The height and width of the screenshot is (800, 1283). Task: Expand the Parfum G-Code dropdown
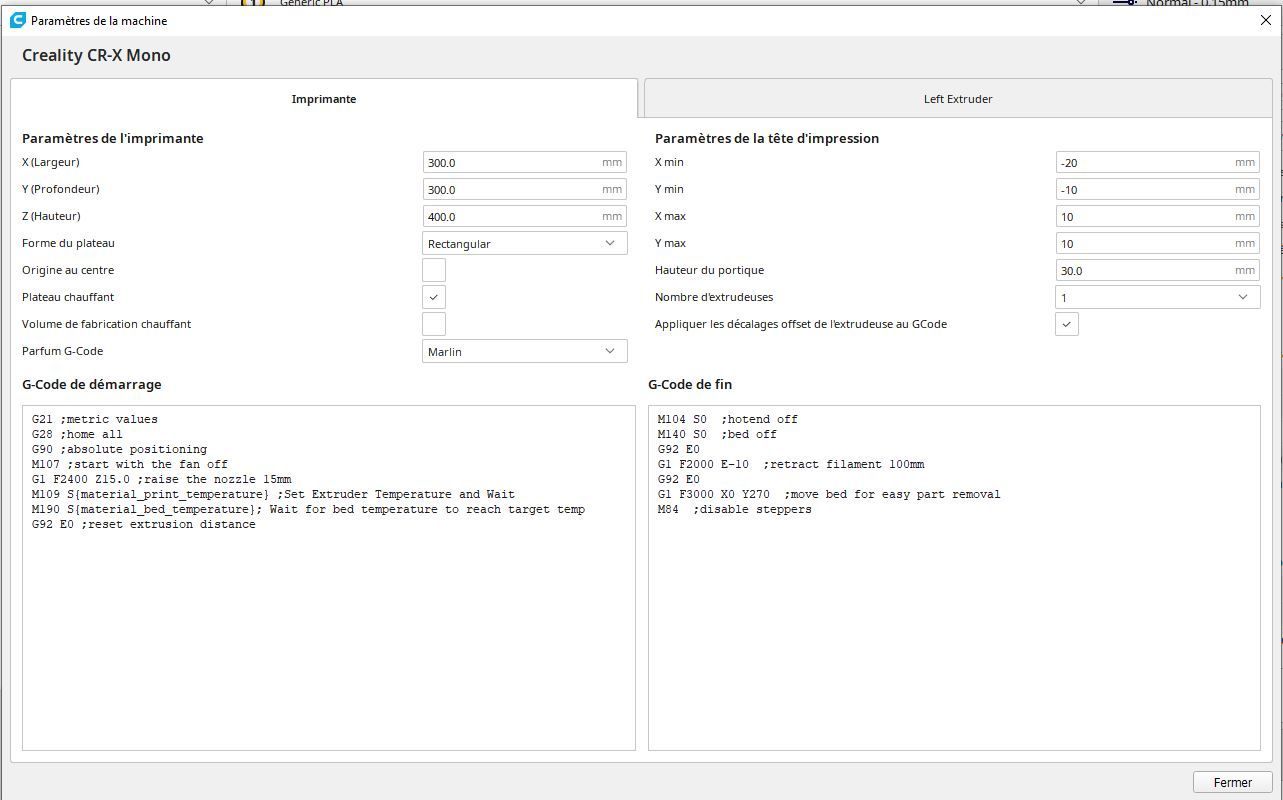point(525,351)
